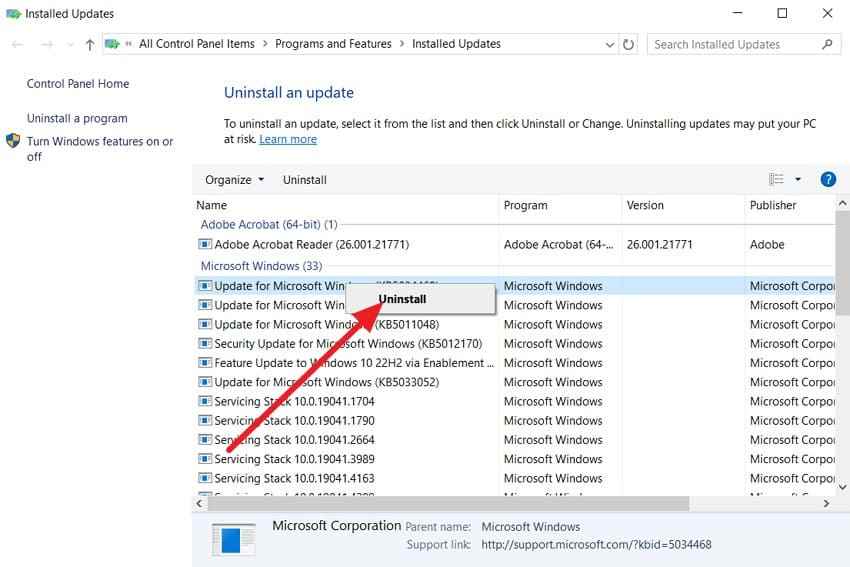The image size is (850, 567).
Task: Click the shield icon beside Windows features
Action: coord(13,141)
